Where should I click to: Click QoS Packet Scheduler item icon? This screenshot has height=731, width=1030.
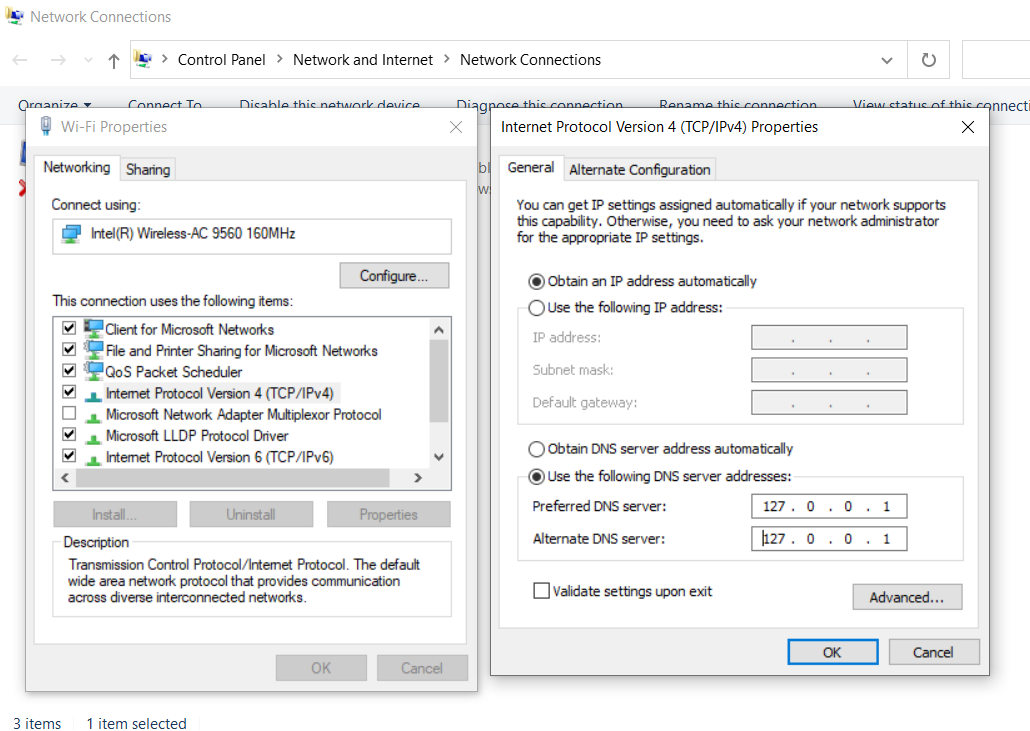[x=93, y=370]
